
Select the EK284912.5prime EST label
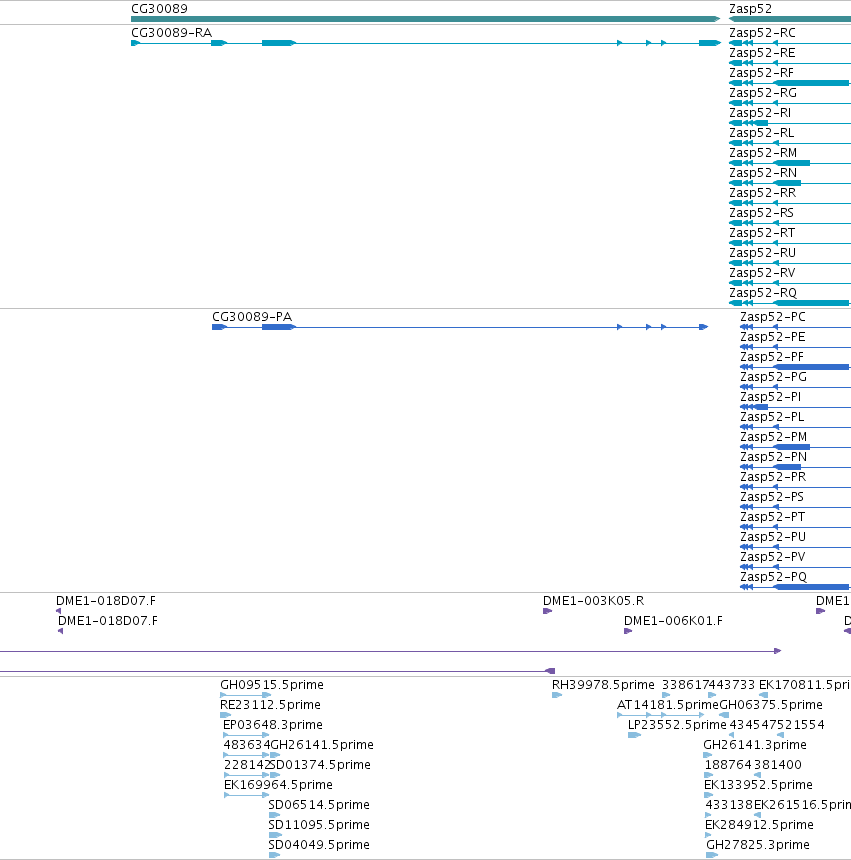tap(759, 825)
